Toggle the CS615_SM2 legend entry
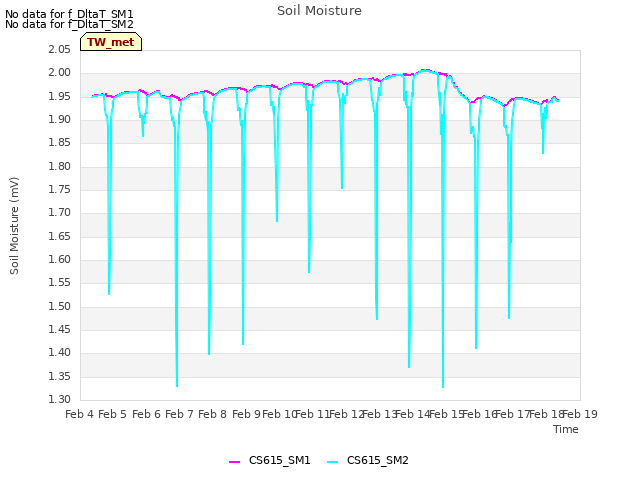640x480 pixels. 368,460
